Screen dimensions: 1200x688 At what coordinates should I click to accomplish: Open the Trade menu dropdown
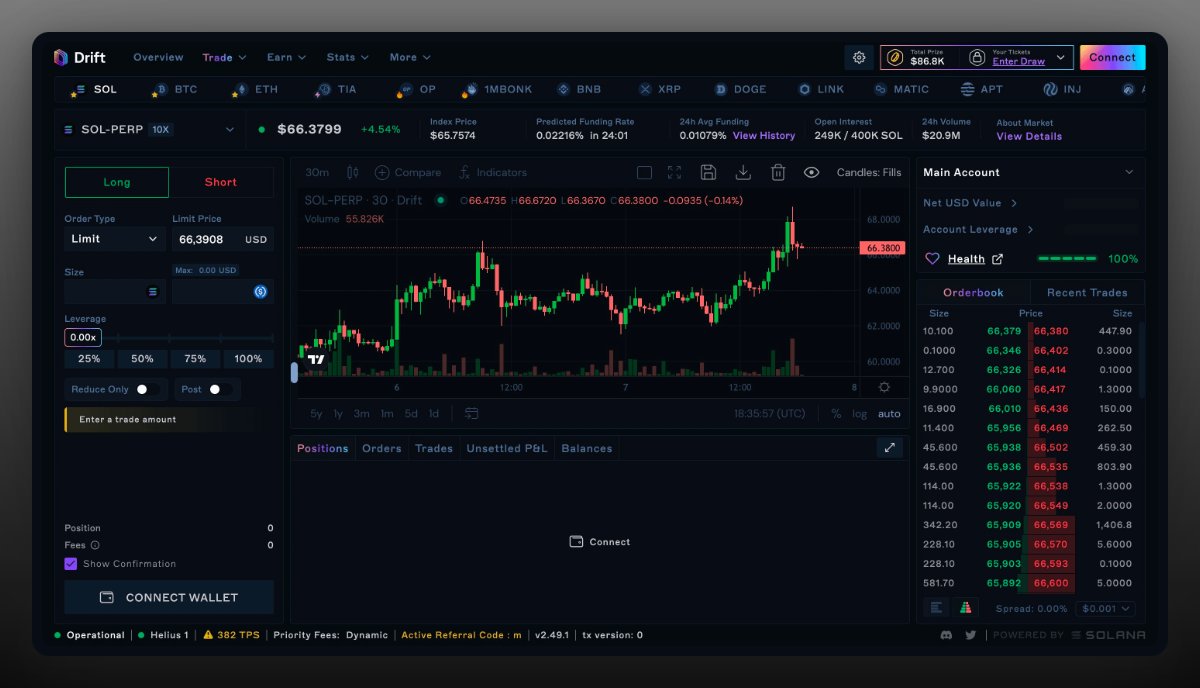click(x=224, y=58)
